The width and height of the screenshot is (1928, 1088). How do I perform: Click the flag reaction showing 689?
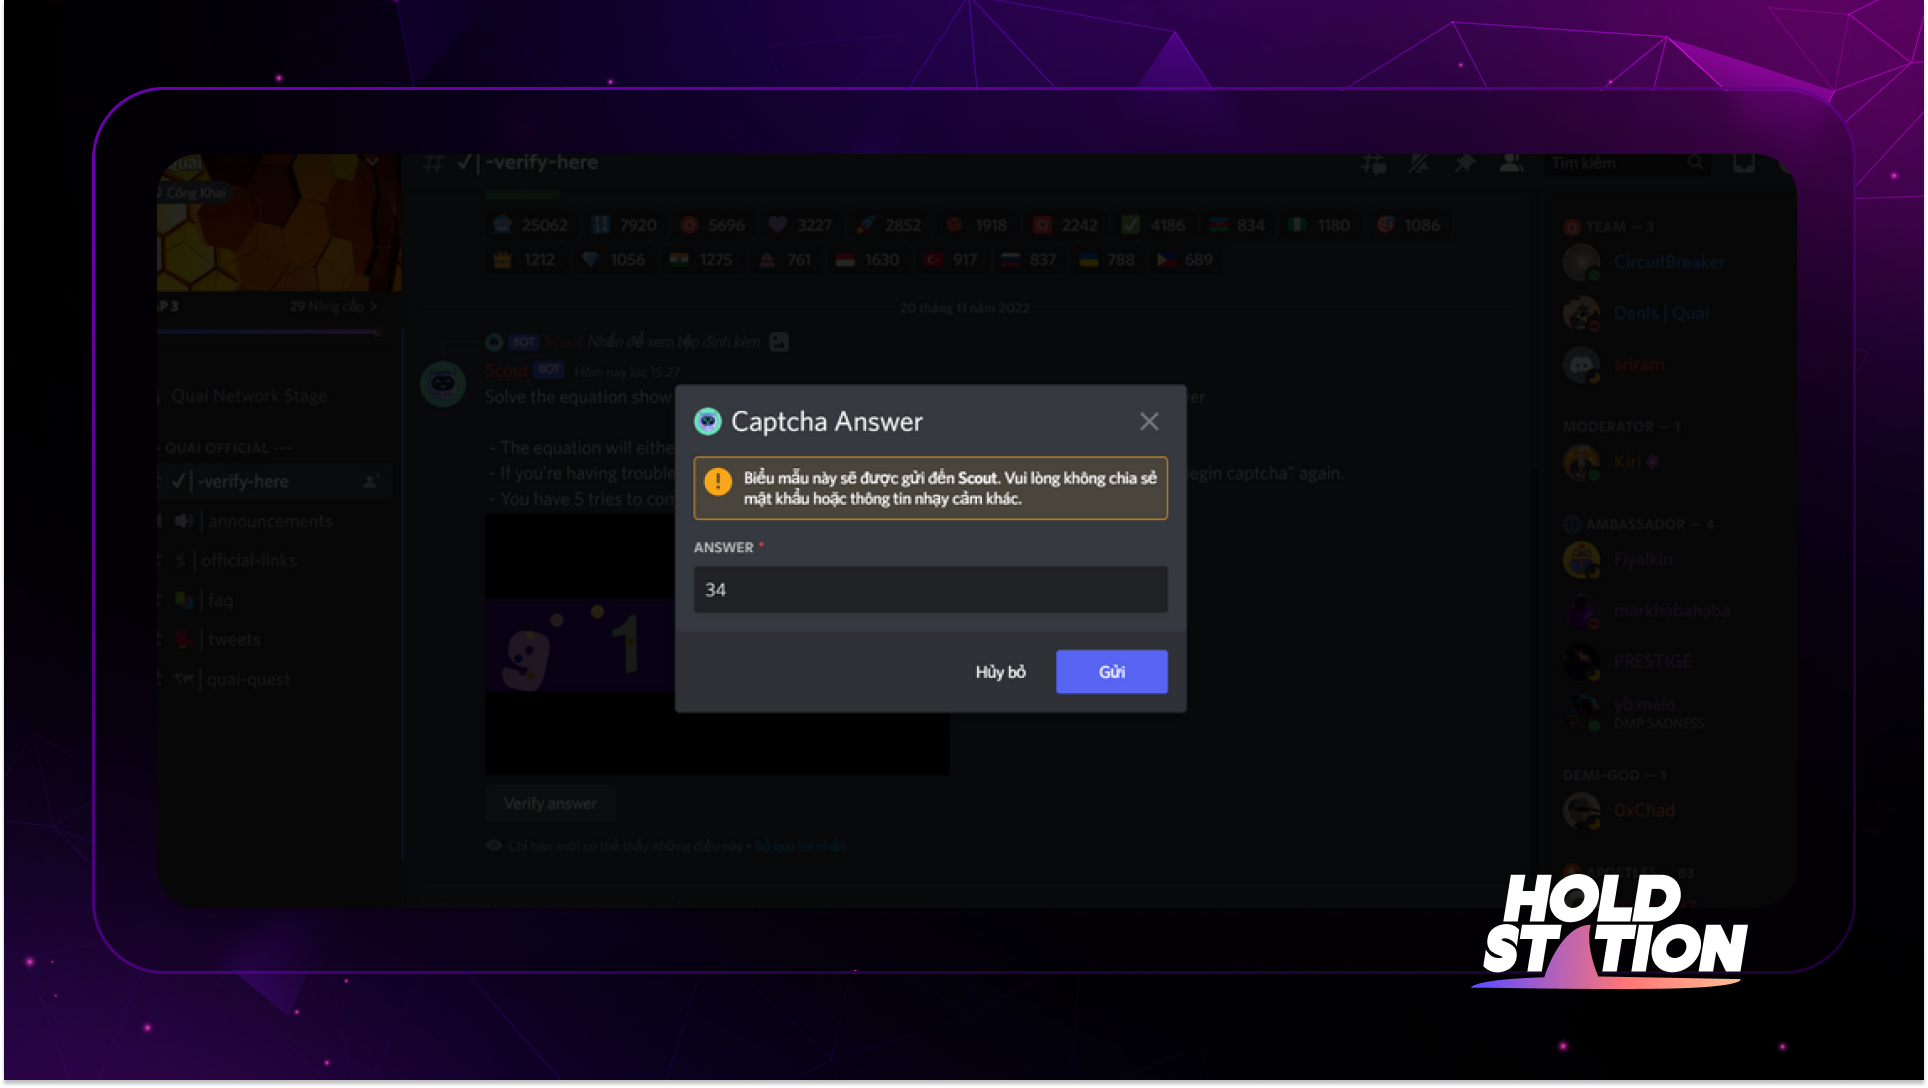(1186, 260)
